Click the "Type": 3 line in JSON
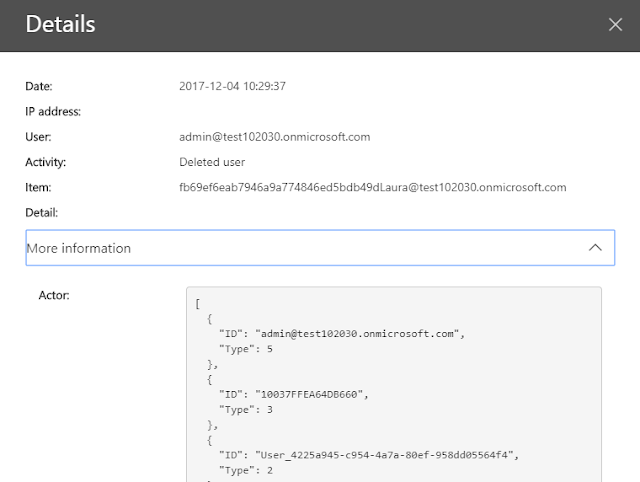640x482 pixels. tap(244, 410)
